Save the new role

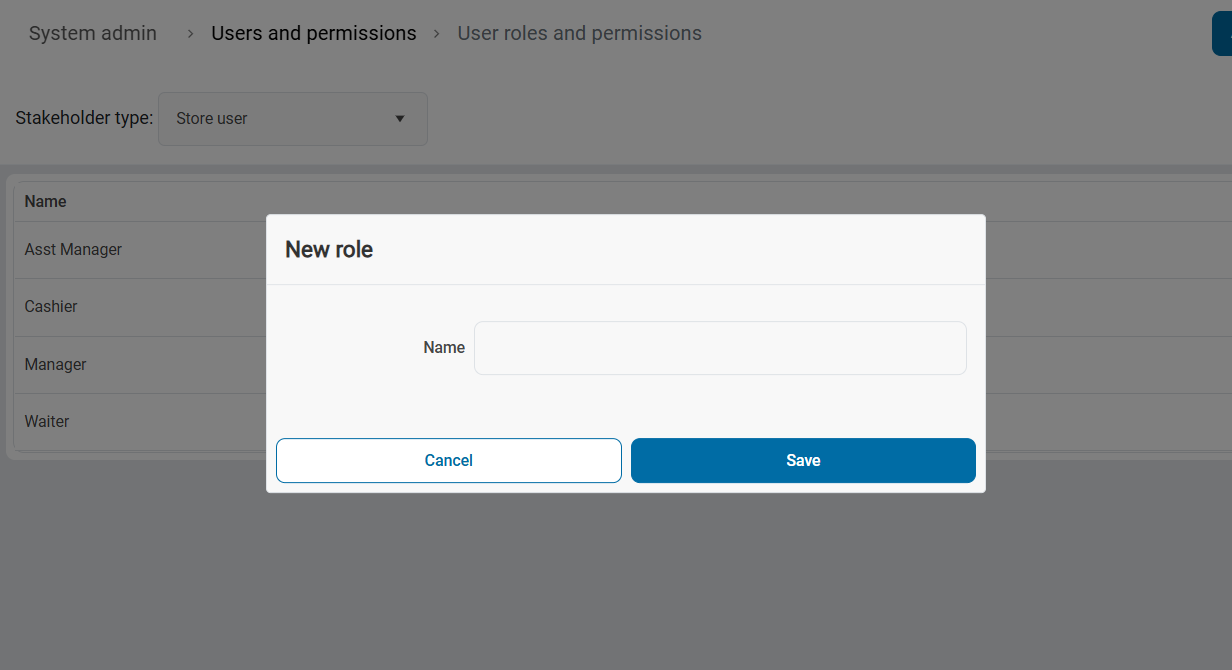[803, 461]
